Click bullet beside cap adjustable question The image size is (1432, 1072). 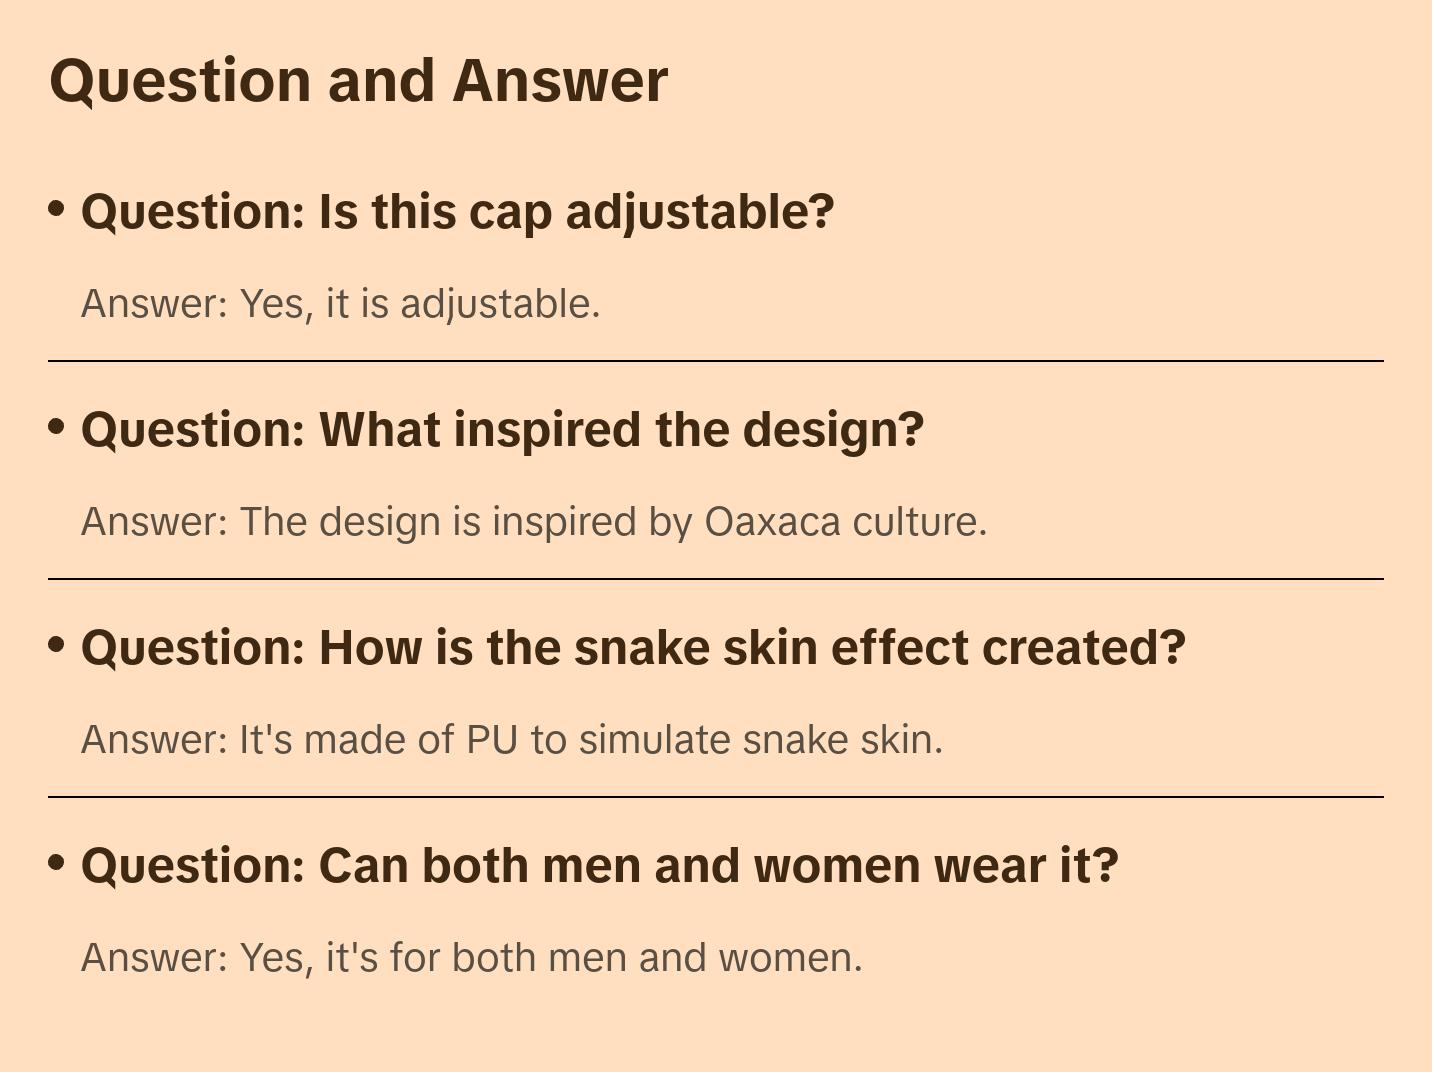(57, 209)
